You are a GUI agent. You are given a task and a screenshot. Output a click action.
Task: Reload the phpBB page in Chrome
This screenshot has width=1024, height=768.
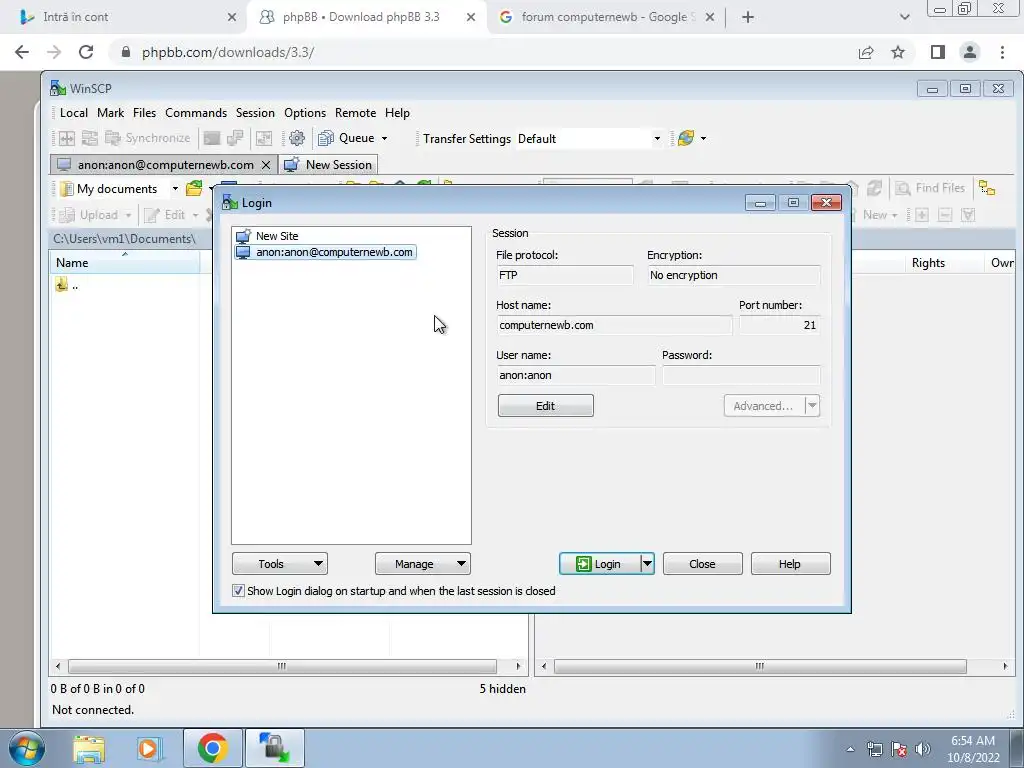tap(86, 52)
